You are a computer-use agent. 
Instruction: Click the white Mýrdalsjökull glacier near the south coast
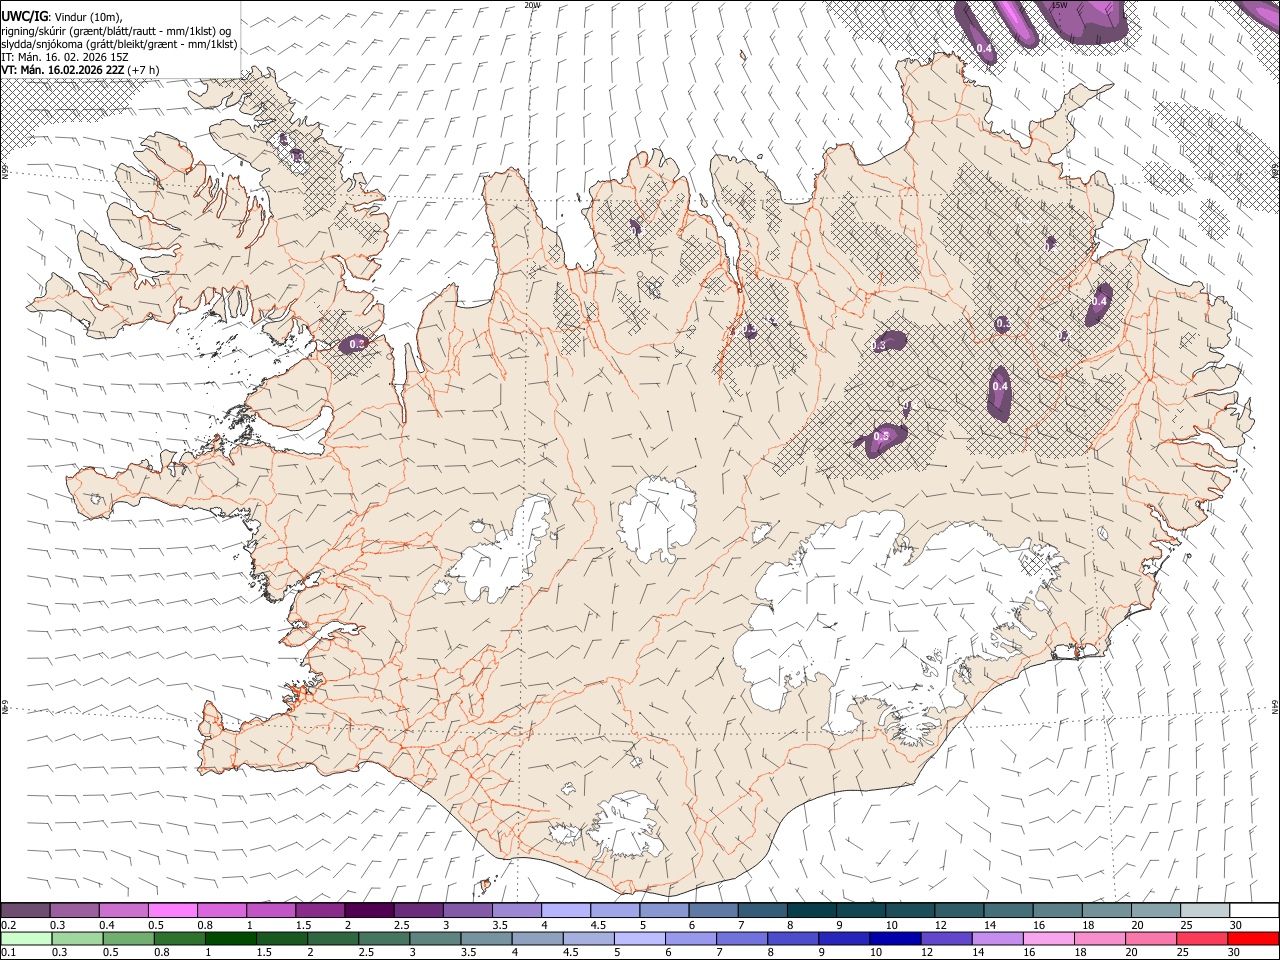[x=628, y=827]
